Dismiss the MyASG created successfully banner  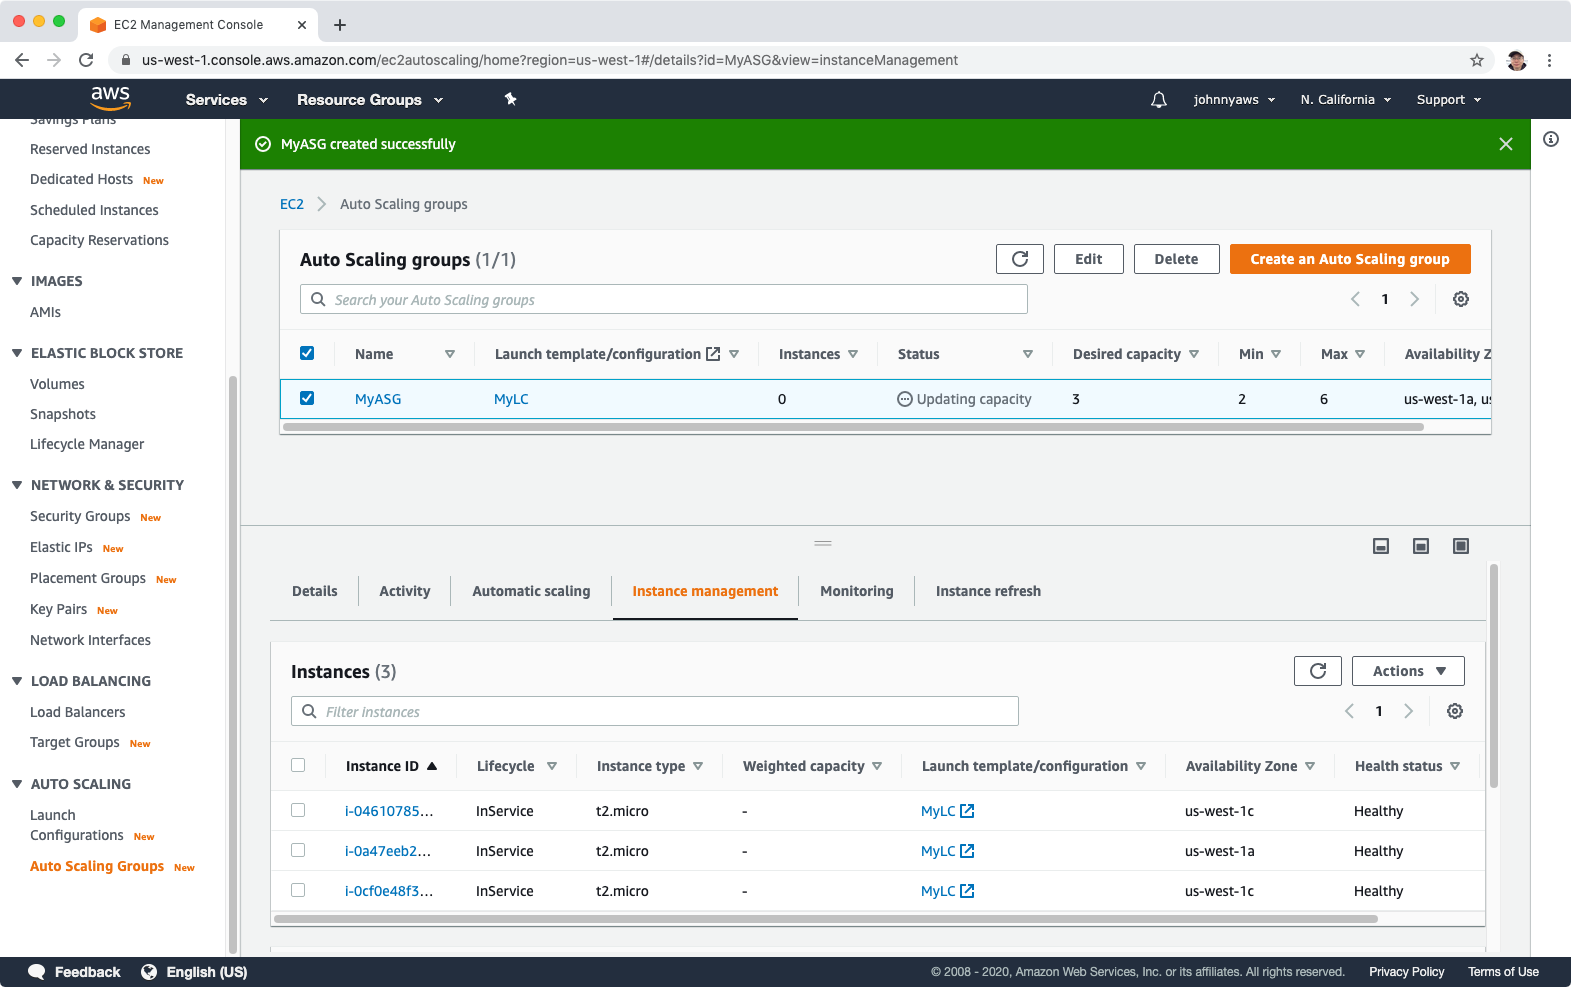(x=1506, y=144)
